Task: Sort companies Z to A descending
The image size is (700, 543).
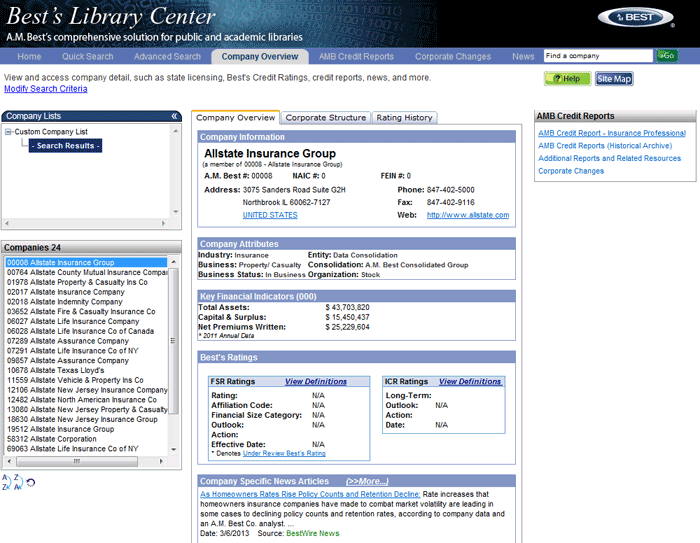Action: click(18, 482)
